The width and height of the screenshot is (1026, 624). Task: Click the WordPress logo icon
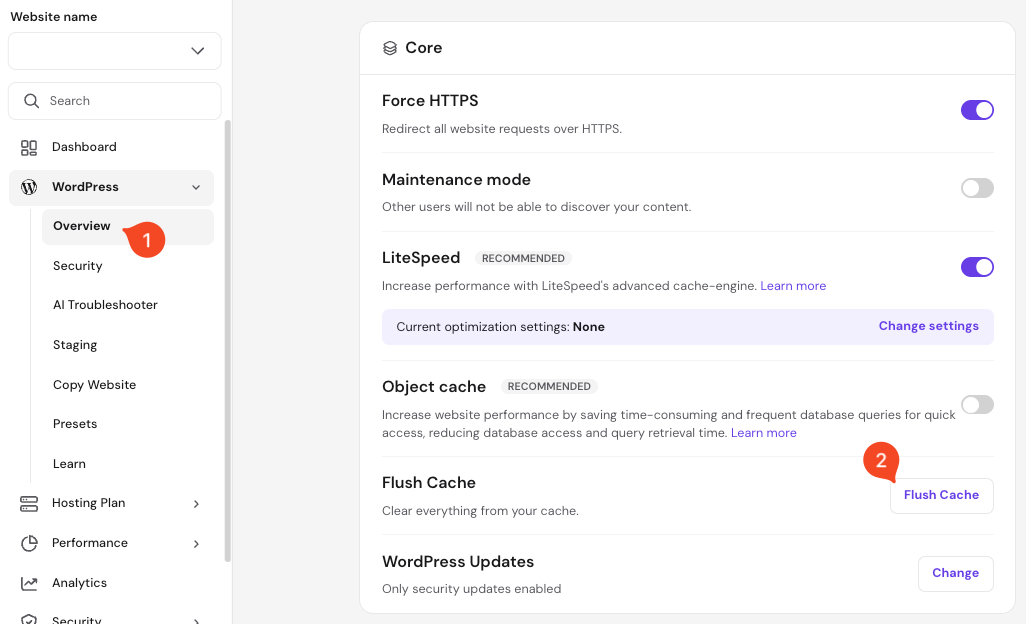tap(29, 187)
